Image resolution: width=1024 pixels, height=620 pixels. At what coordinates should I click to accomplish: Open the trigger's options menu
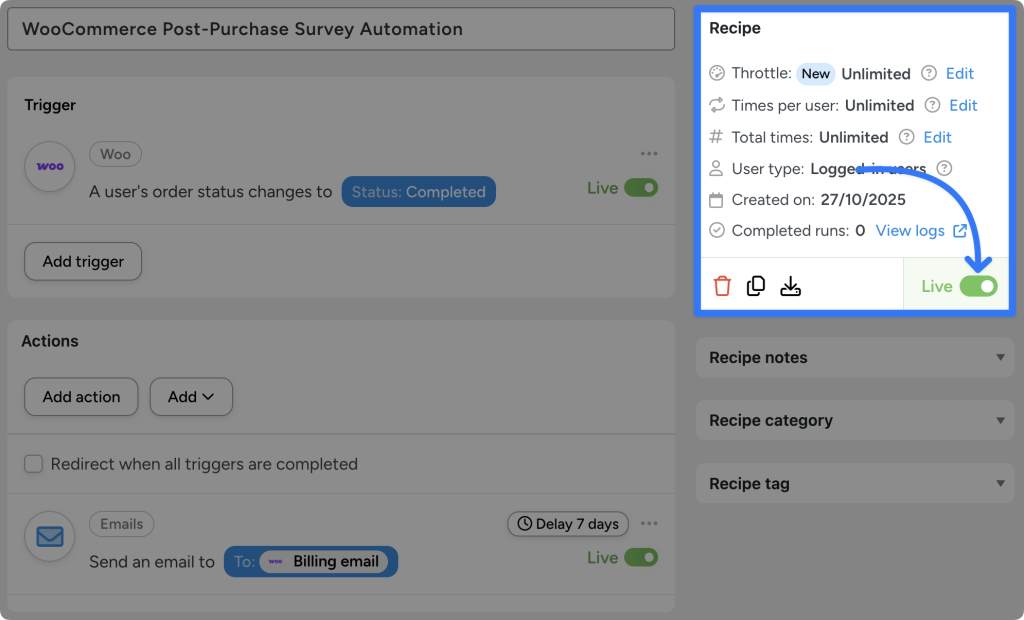click(649, 153)
